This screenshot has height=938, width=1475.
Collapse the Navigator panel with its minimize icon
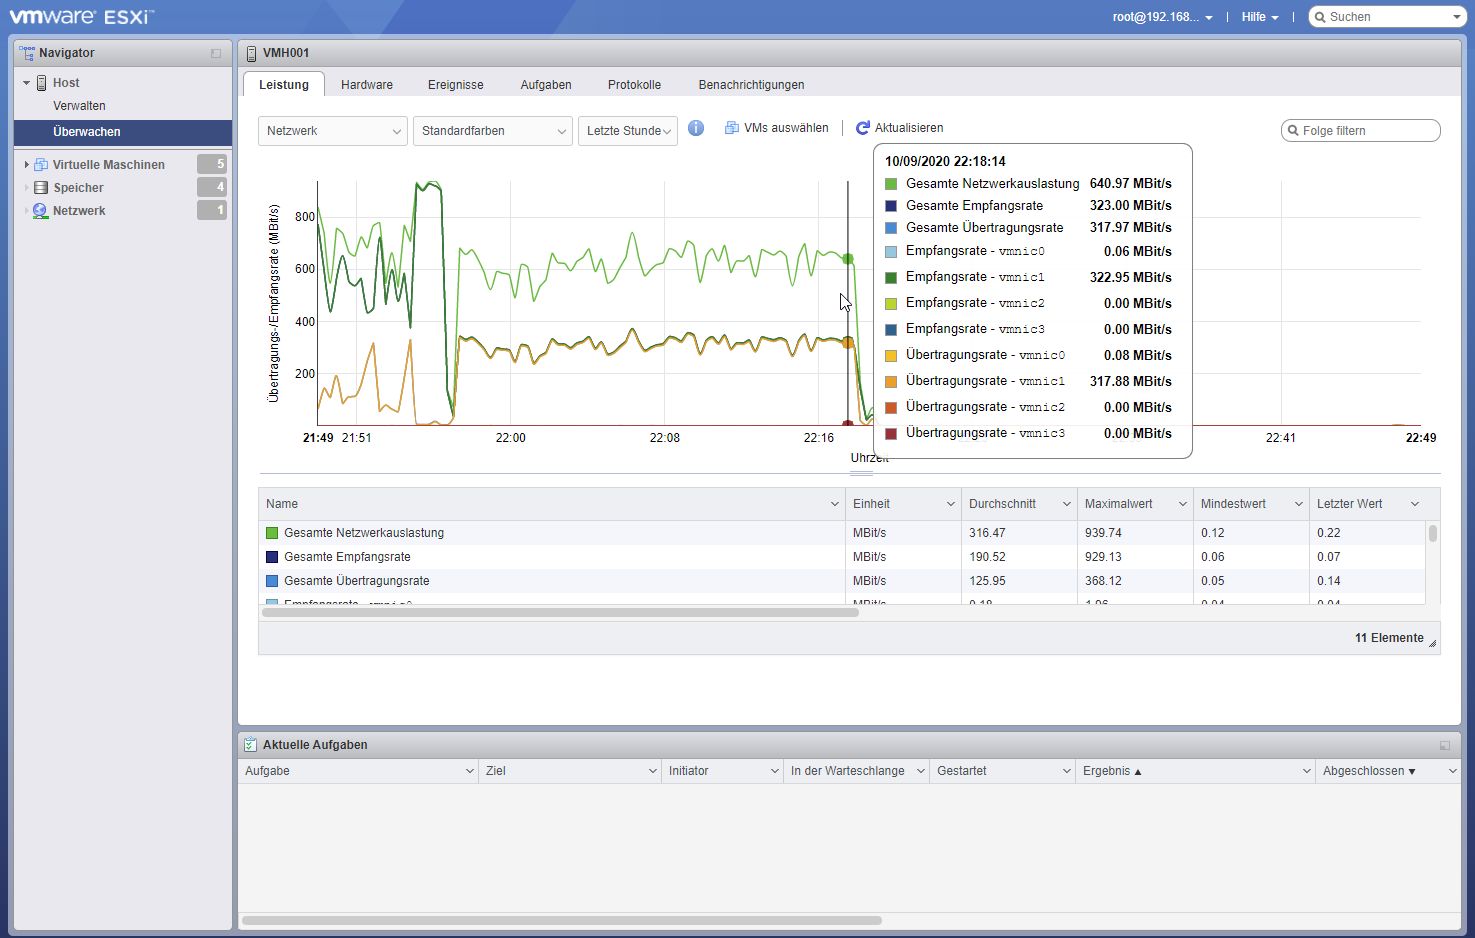pyautogui.click(x=216, y=53)
